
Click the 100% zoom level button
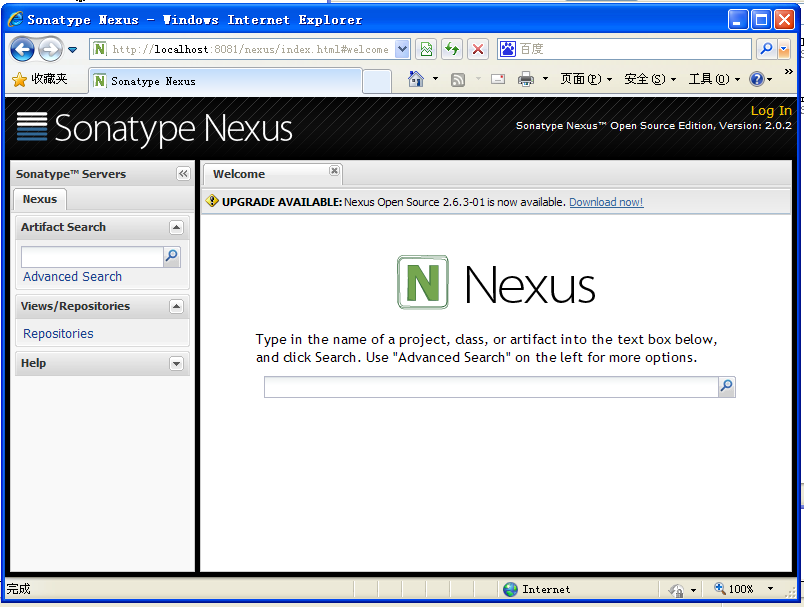[734, 589]
